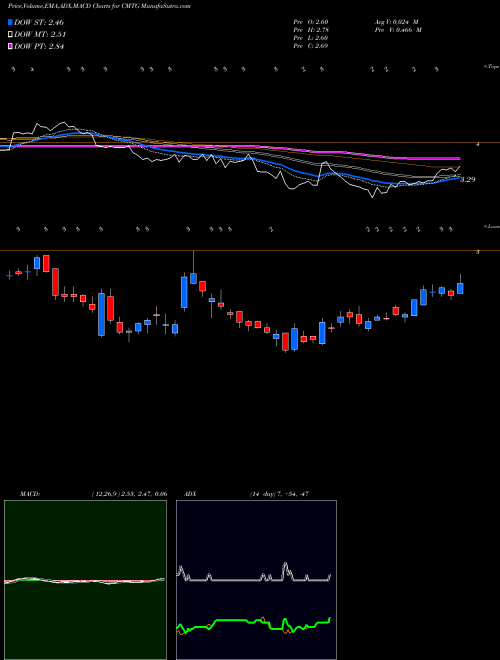Click the ADX (14 day) values text

(279, 494)
